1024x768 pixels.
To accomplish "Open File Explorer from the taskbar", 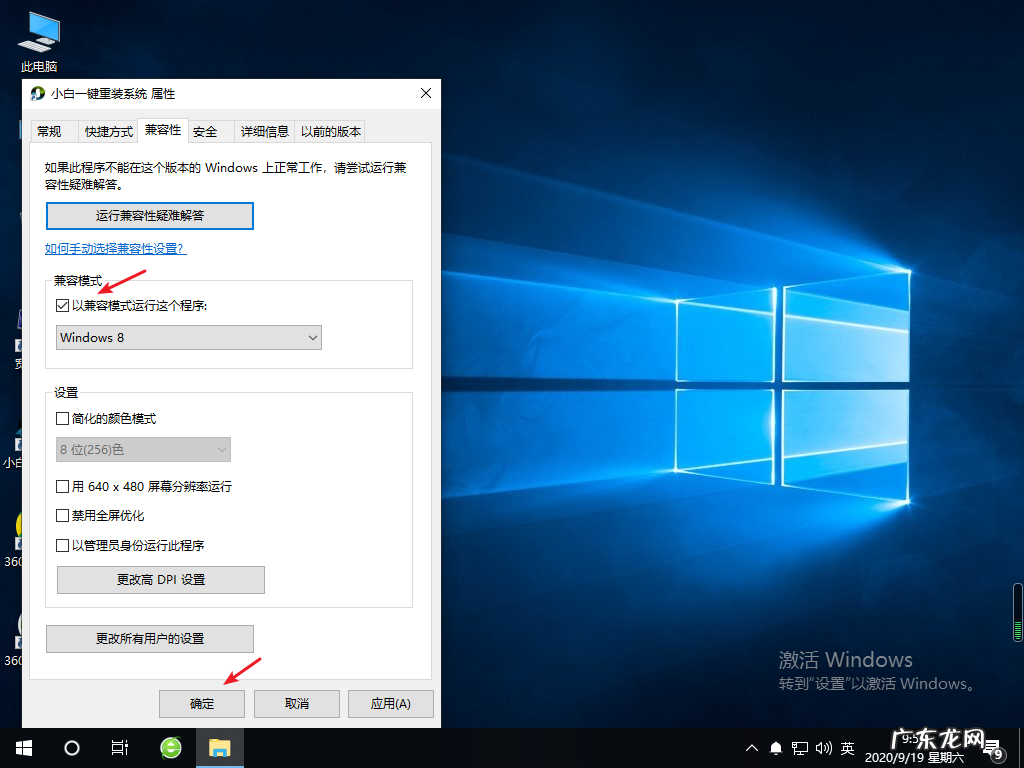I will [220, 747].
